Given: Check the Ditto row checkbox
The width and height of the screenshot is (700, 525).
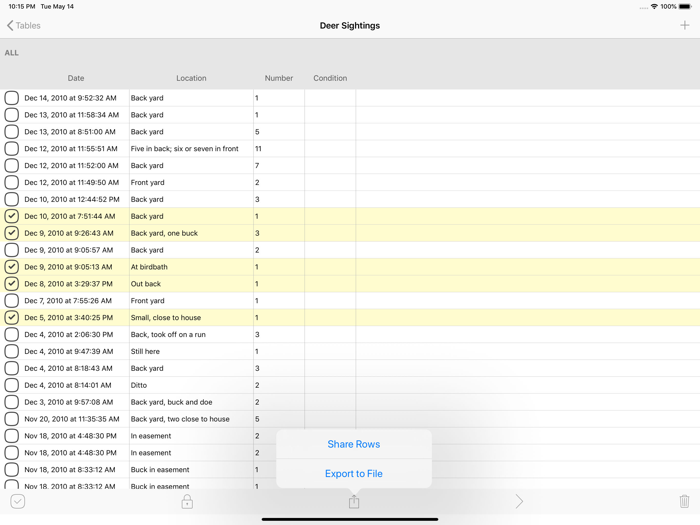Looking at the screenshot, I should (x=12, y=385).
